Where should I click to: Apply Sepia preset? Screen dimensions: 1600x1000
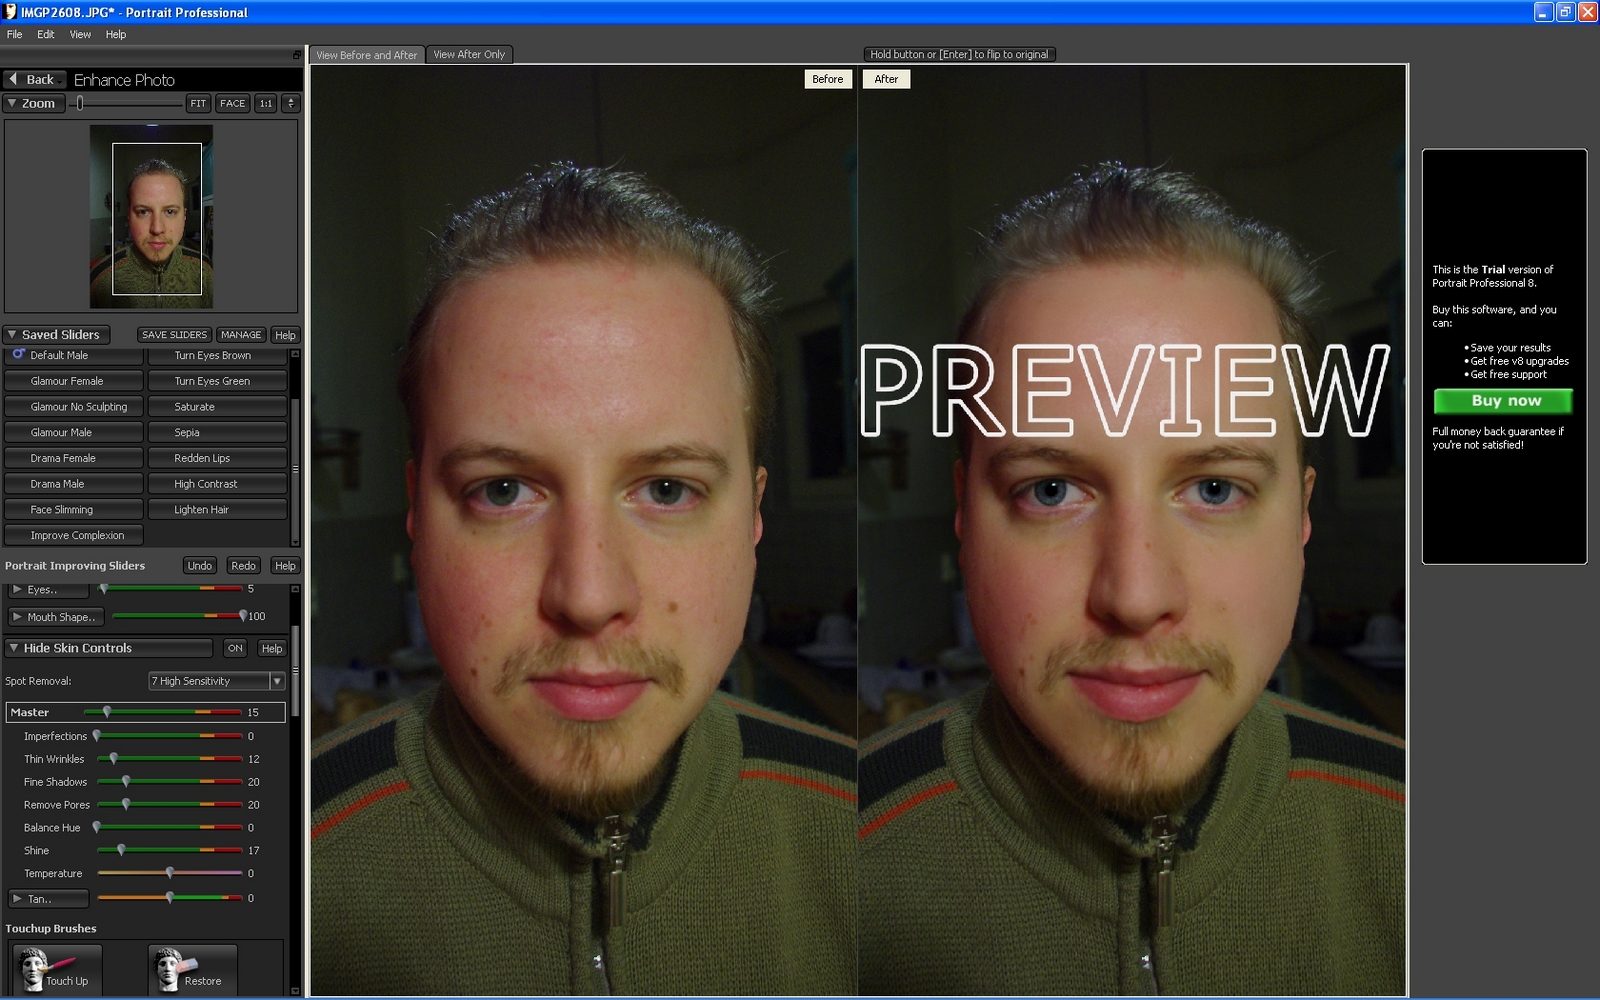coord(217,432)
